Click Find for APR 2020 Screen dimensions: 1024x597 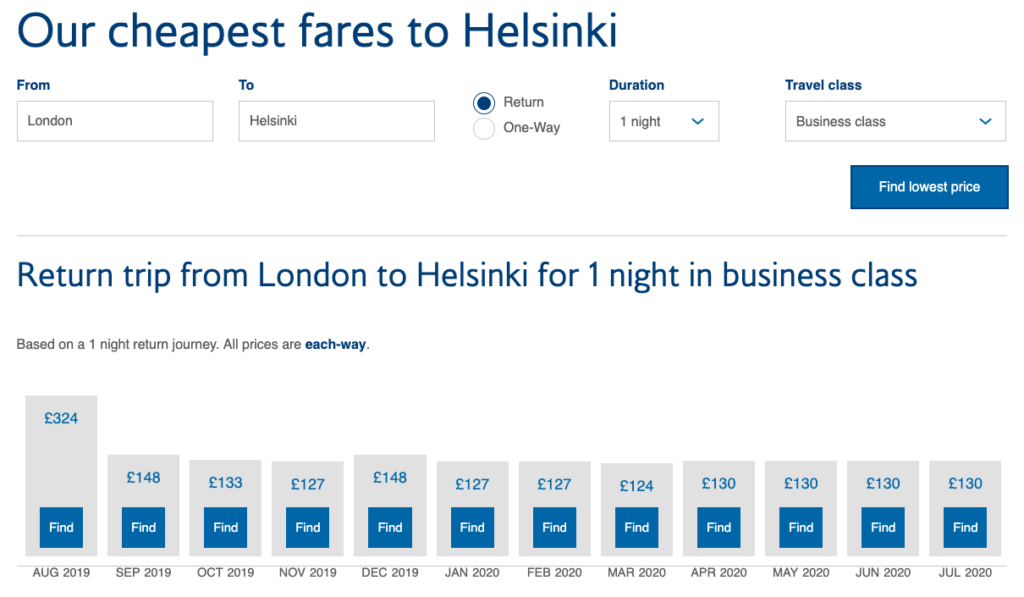click(719, 527)
